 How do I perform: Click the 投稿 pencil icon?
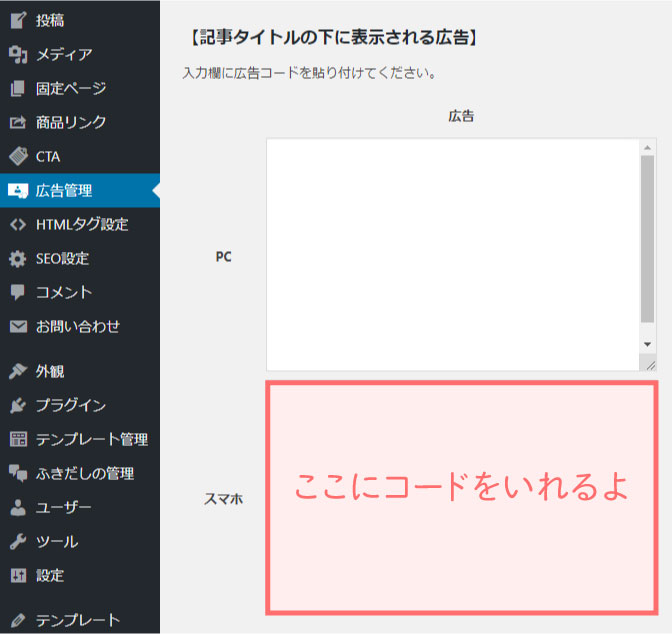tap(18, 20)
